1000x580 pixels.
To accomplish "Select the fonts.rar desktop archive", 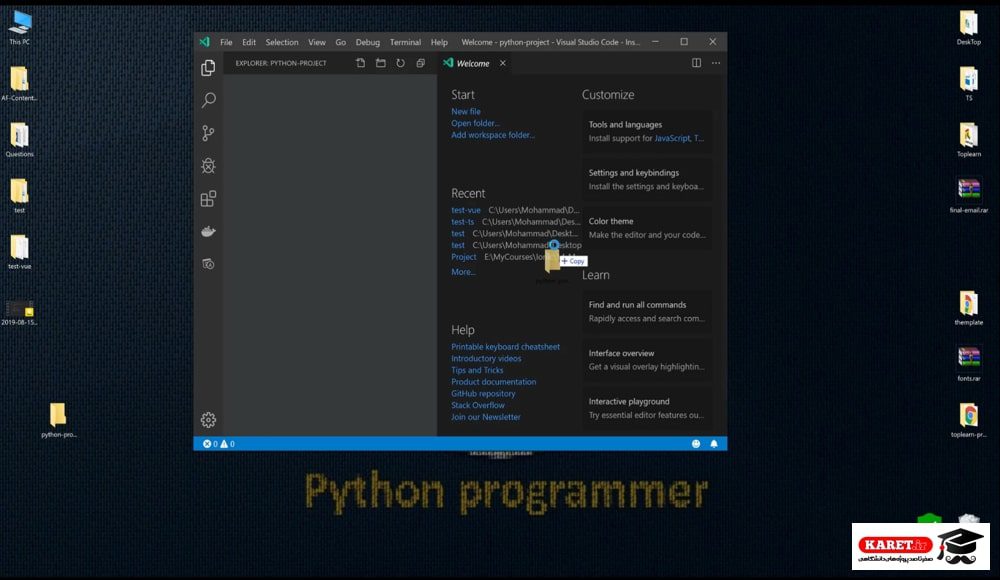I will pyautogui.click(x=968, y=364).
